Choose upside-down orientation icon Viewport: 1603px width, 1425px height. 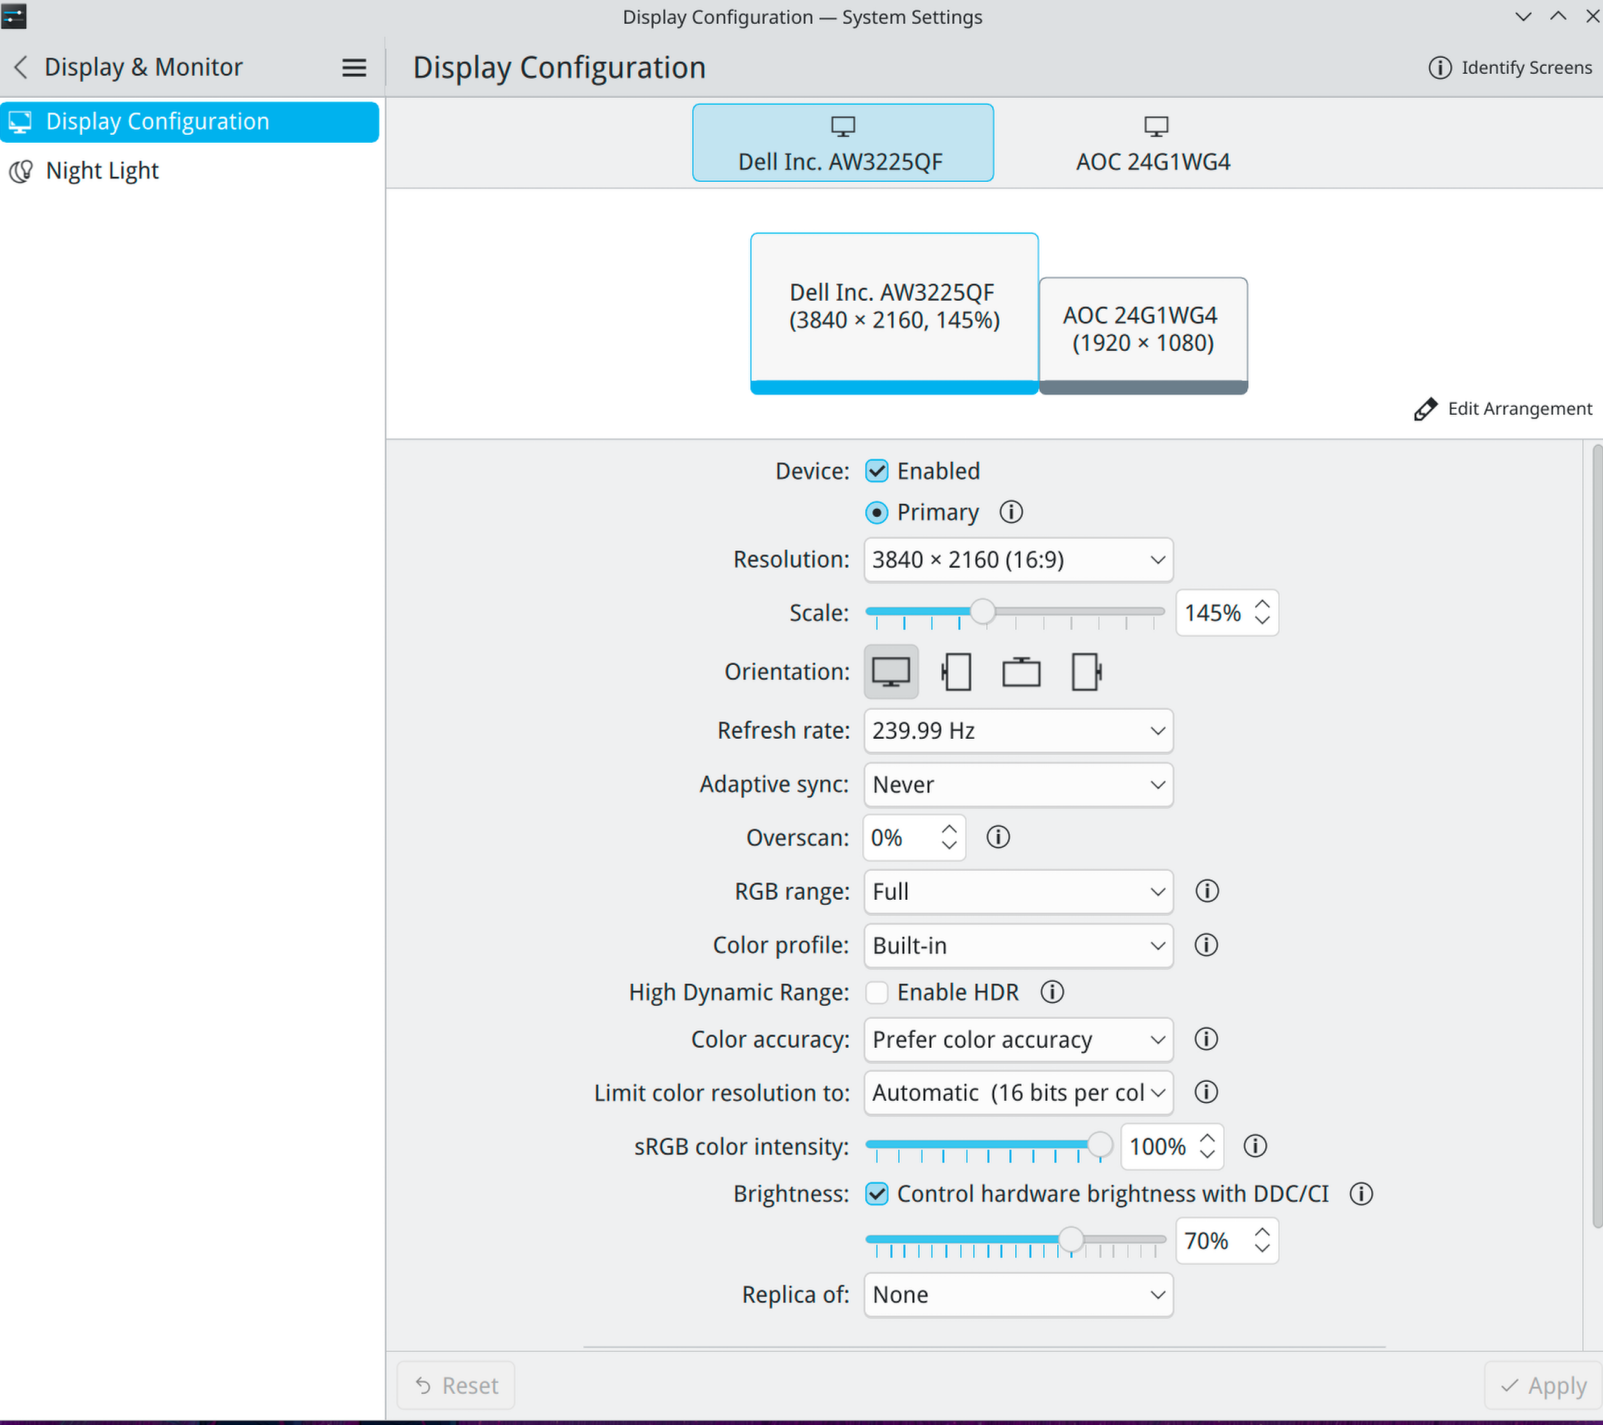[x=1021, y=672]
